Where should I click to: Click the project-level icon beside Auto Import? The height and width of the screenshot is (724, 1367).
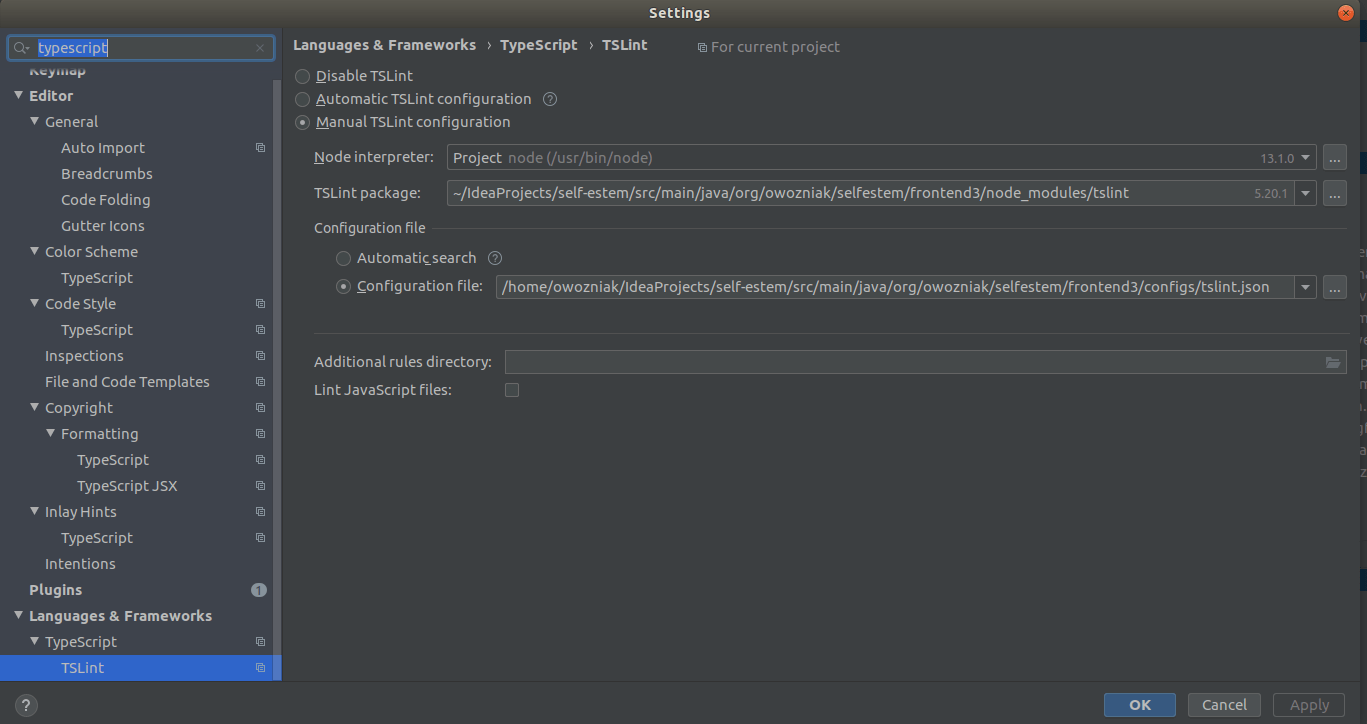(260, 148)
